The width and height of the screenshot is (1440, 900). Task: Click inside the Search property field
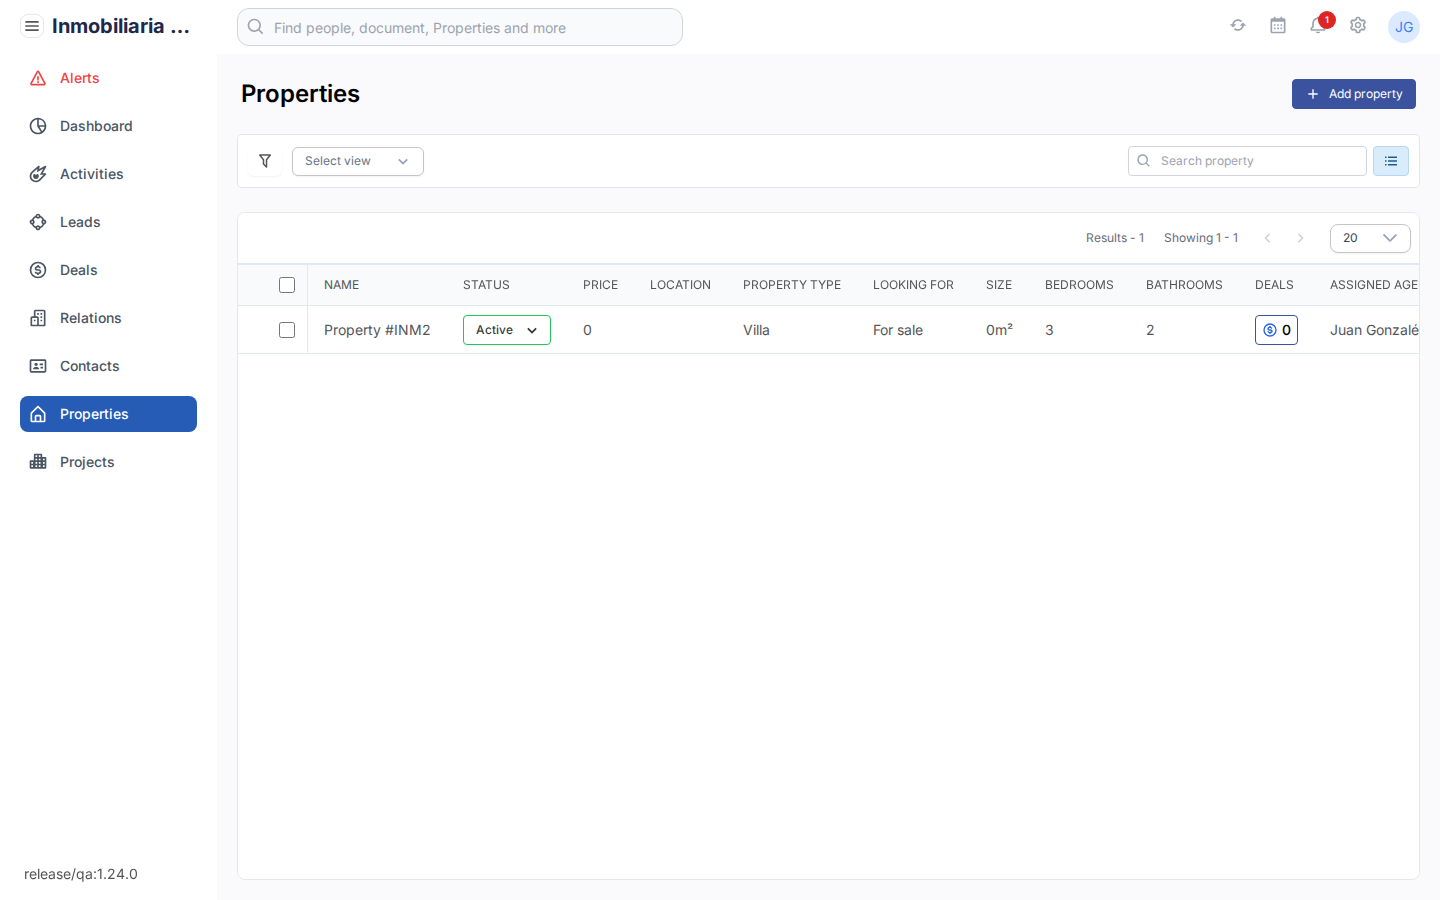click(x=1246, y=160)
